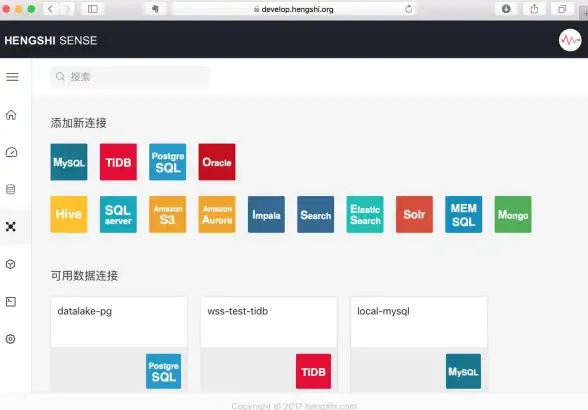
Task: Click the Safari share button
Action: [x=534, y=9]
